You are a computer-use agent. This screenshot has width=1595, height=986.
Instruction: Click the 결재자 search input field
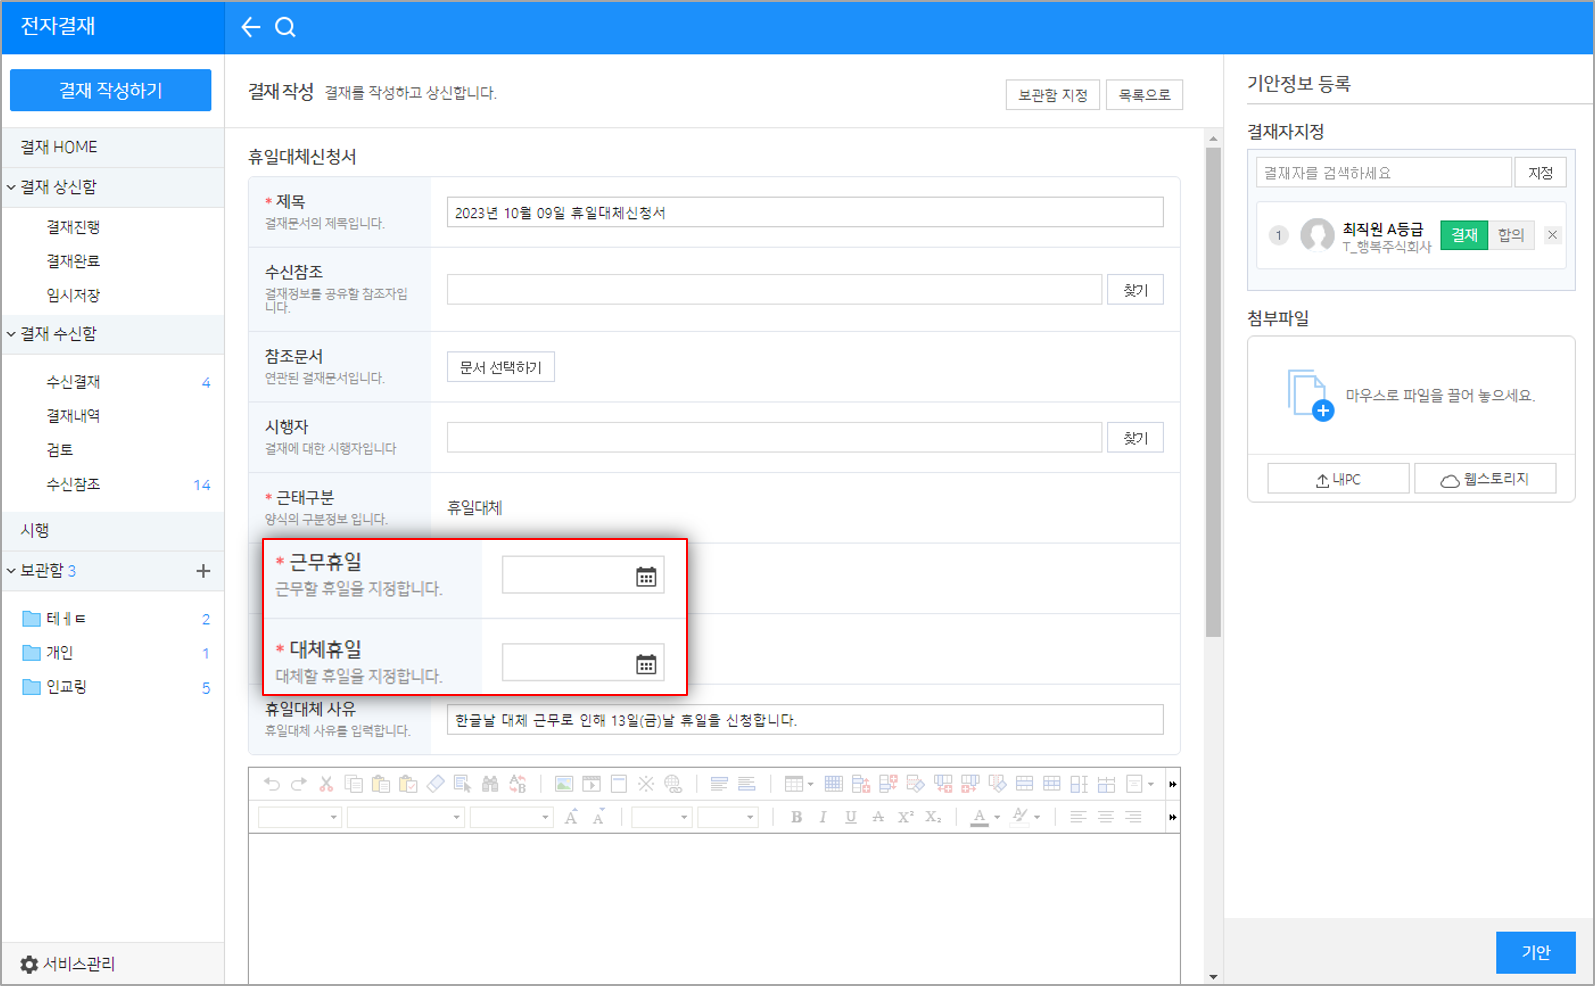(x=1383, y=173)
